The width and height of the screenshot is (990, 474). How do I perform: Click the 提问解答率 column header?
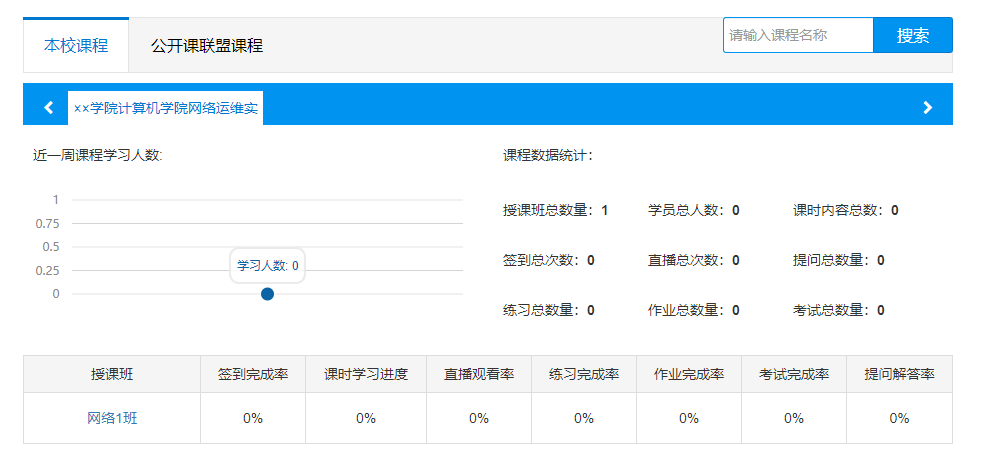click(899, 374)
